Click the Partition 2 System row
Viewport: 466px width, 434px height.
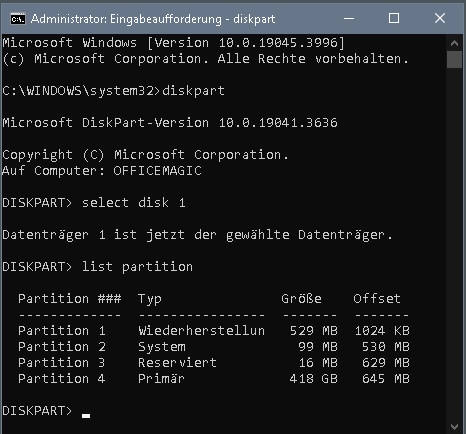pos(214,347)
